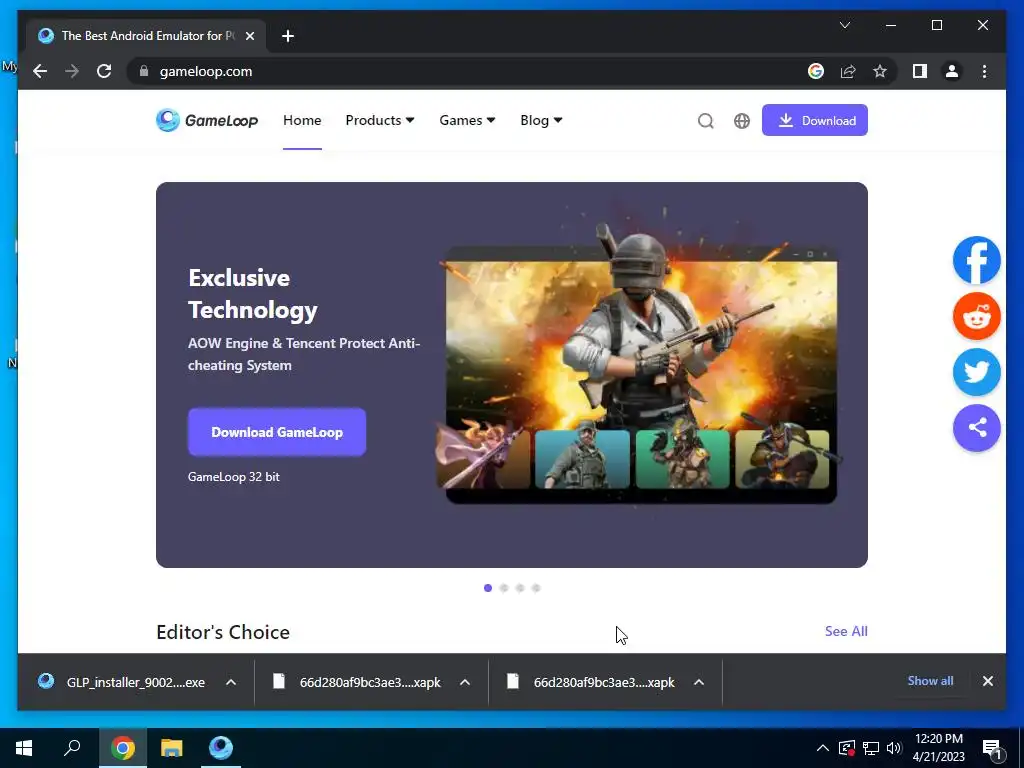Go back with browser back arrow

(x=40, y=71)
